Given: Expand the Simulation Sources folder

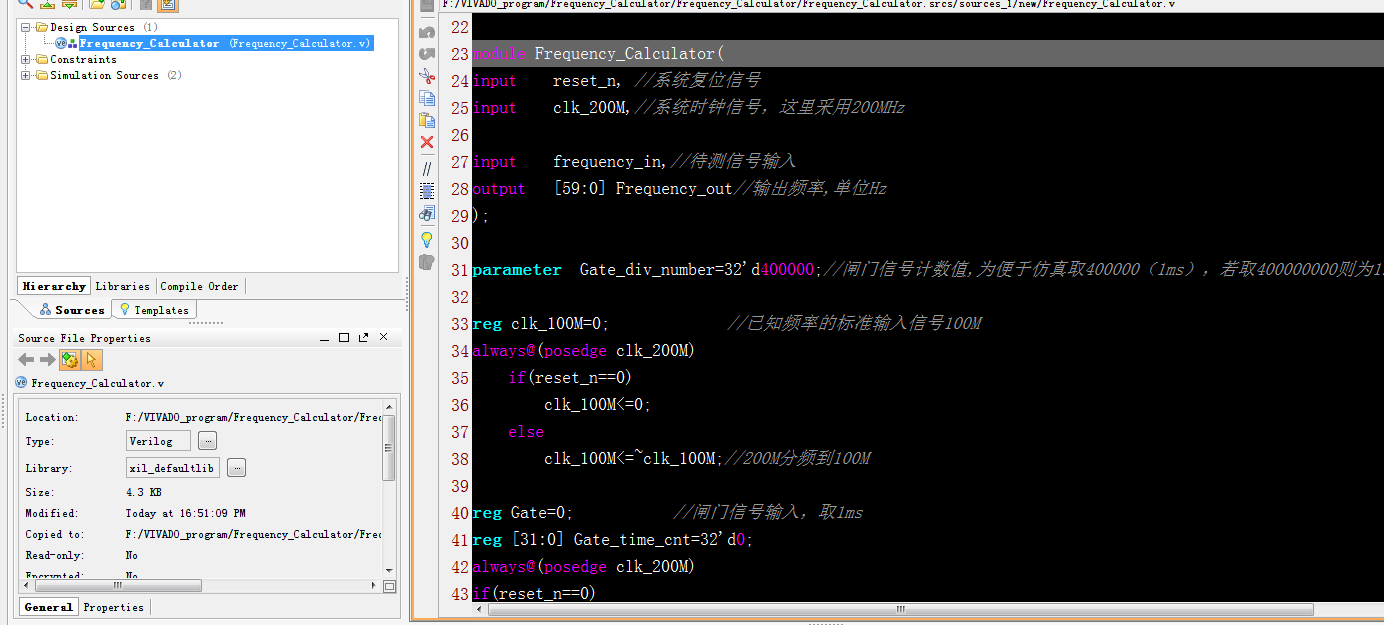Looking at the screenshot, I should pos(25,75).
